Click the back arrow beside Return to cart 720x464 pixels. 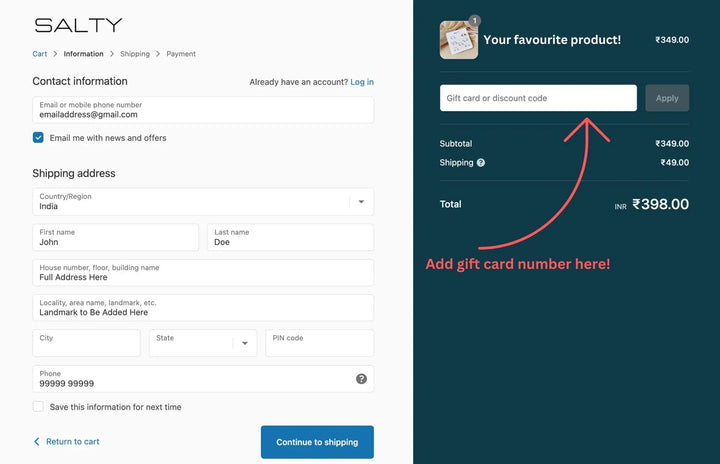[37, 441]
